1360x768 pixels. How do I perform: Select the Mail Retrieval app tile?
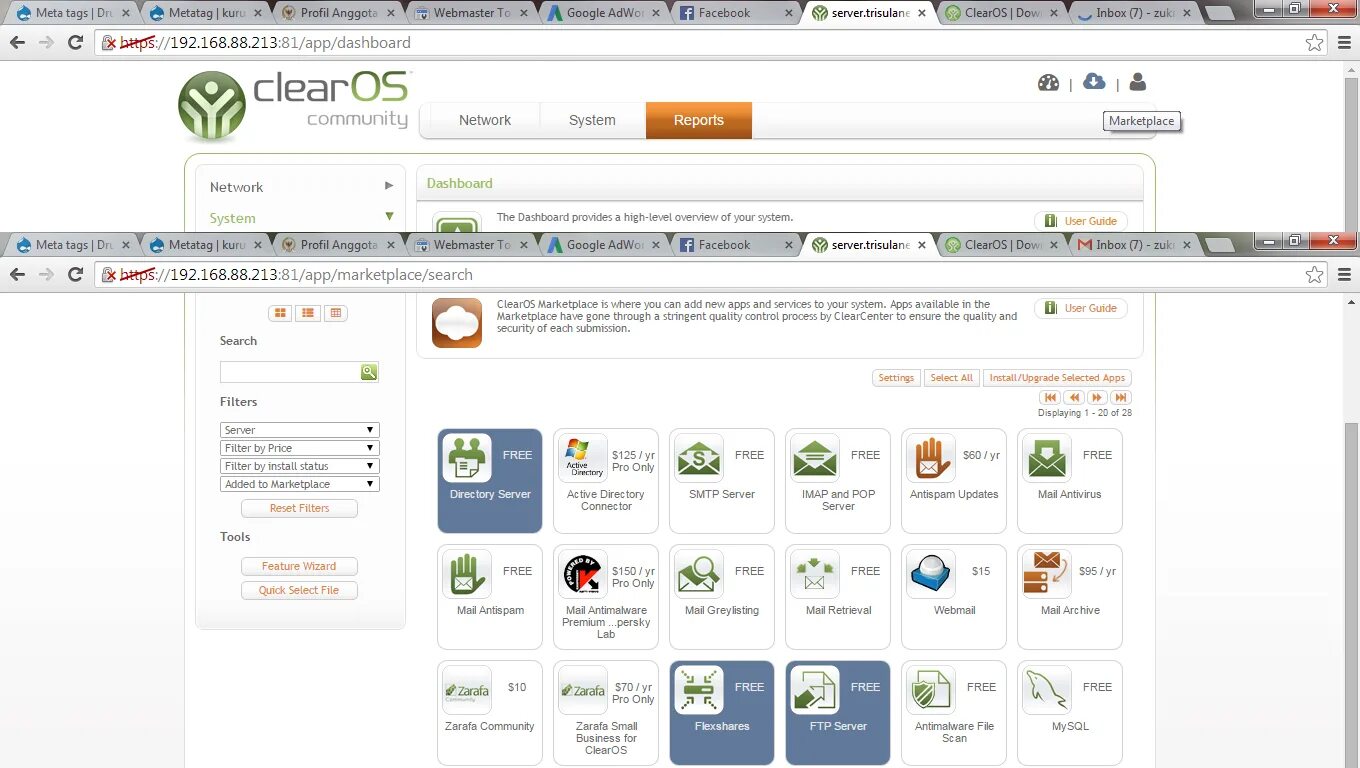click(x=838, y=597)
